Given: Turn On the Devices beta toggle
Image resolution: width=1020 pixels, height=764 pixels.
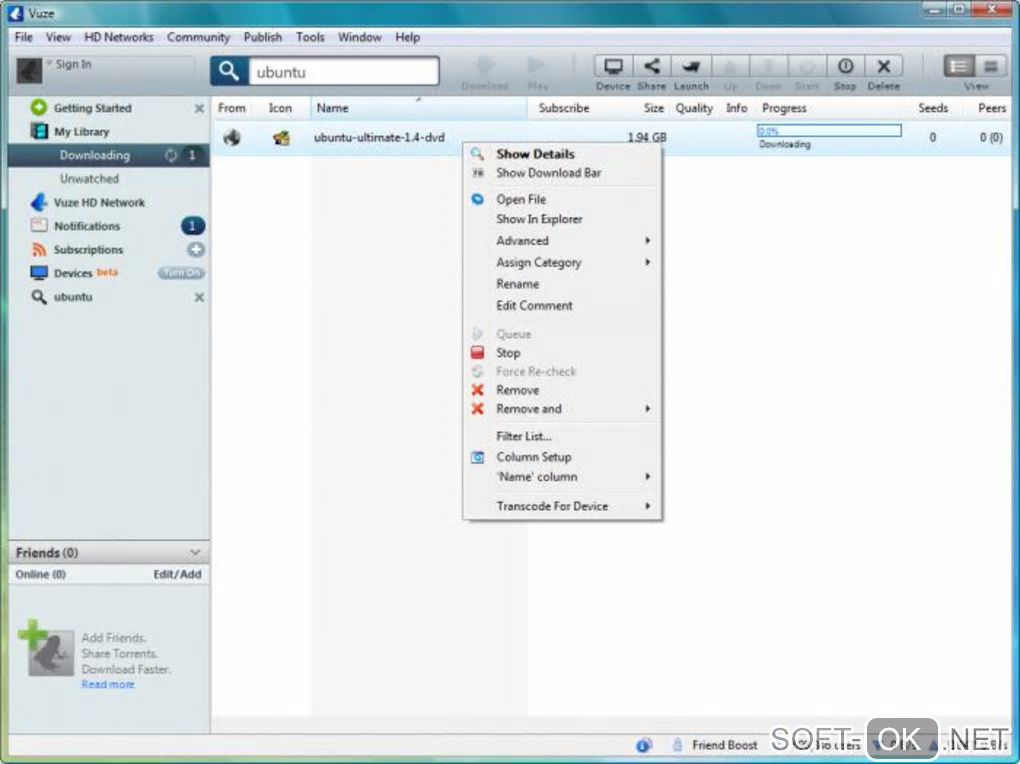Looking at the screenshot, I should click(x=181, y=273).
